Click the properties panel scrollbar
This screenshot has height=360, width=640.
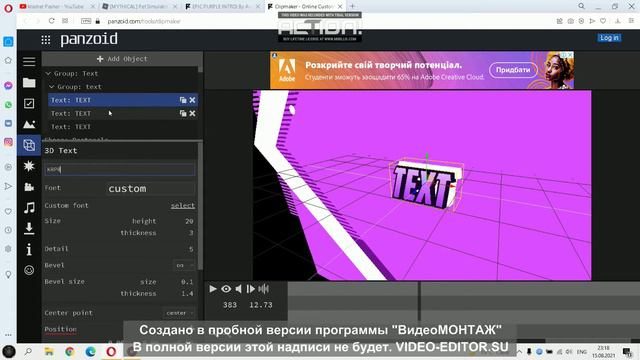click(200, 206)
